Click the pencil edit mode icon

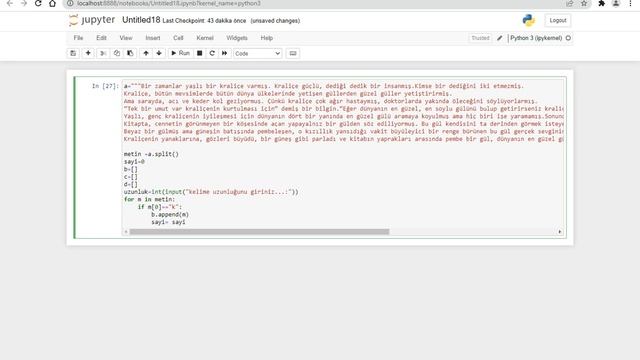500,38
